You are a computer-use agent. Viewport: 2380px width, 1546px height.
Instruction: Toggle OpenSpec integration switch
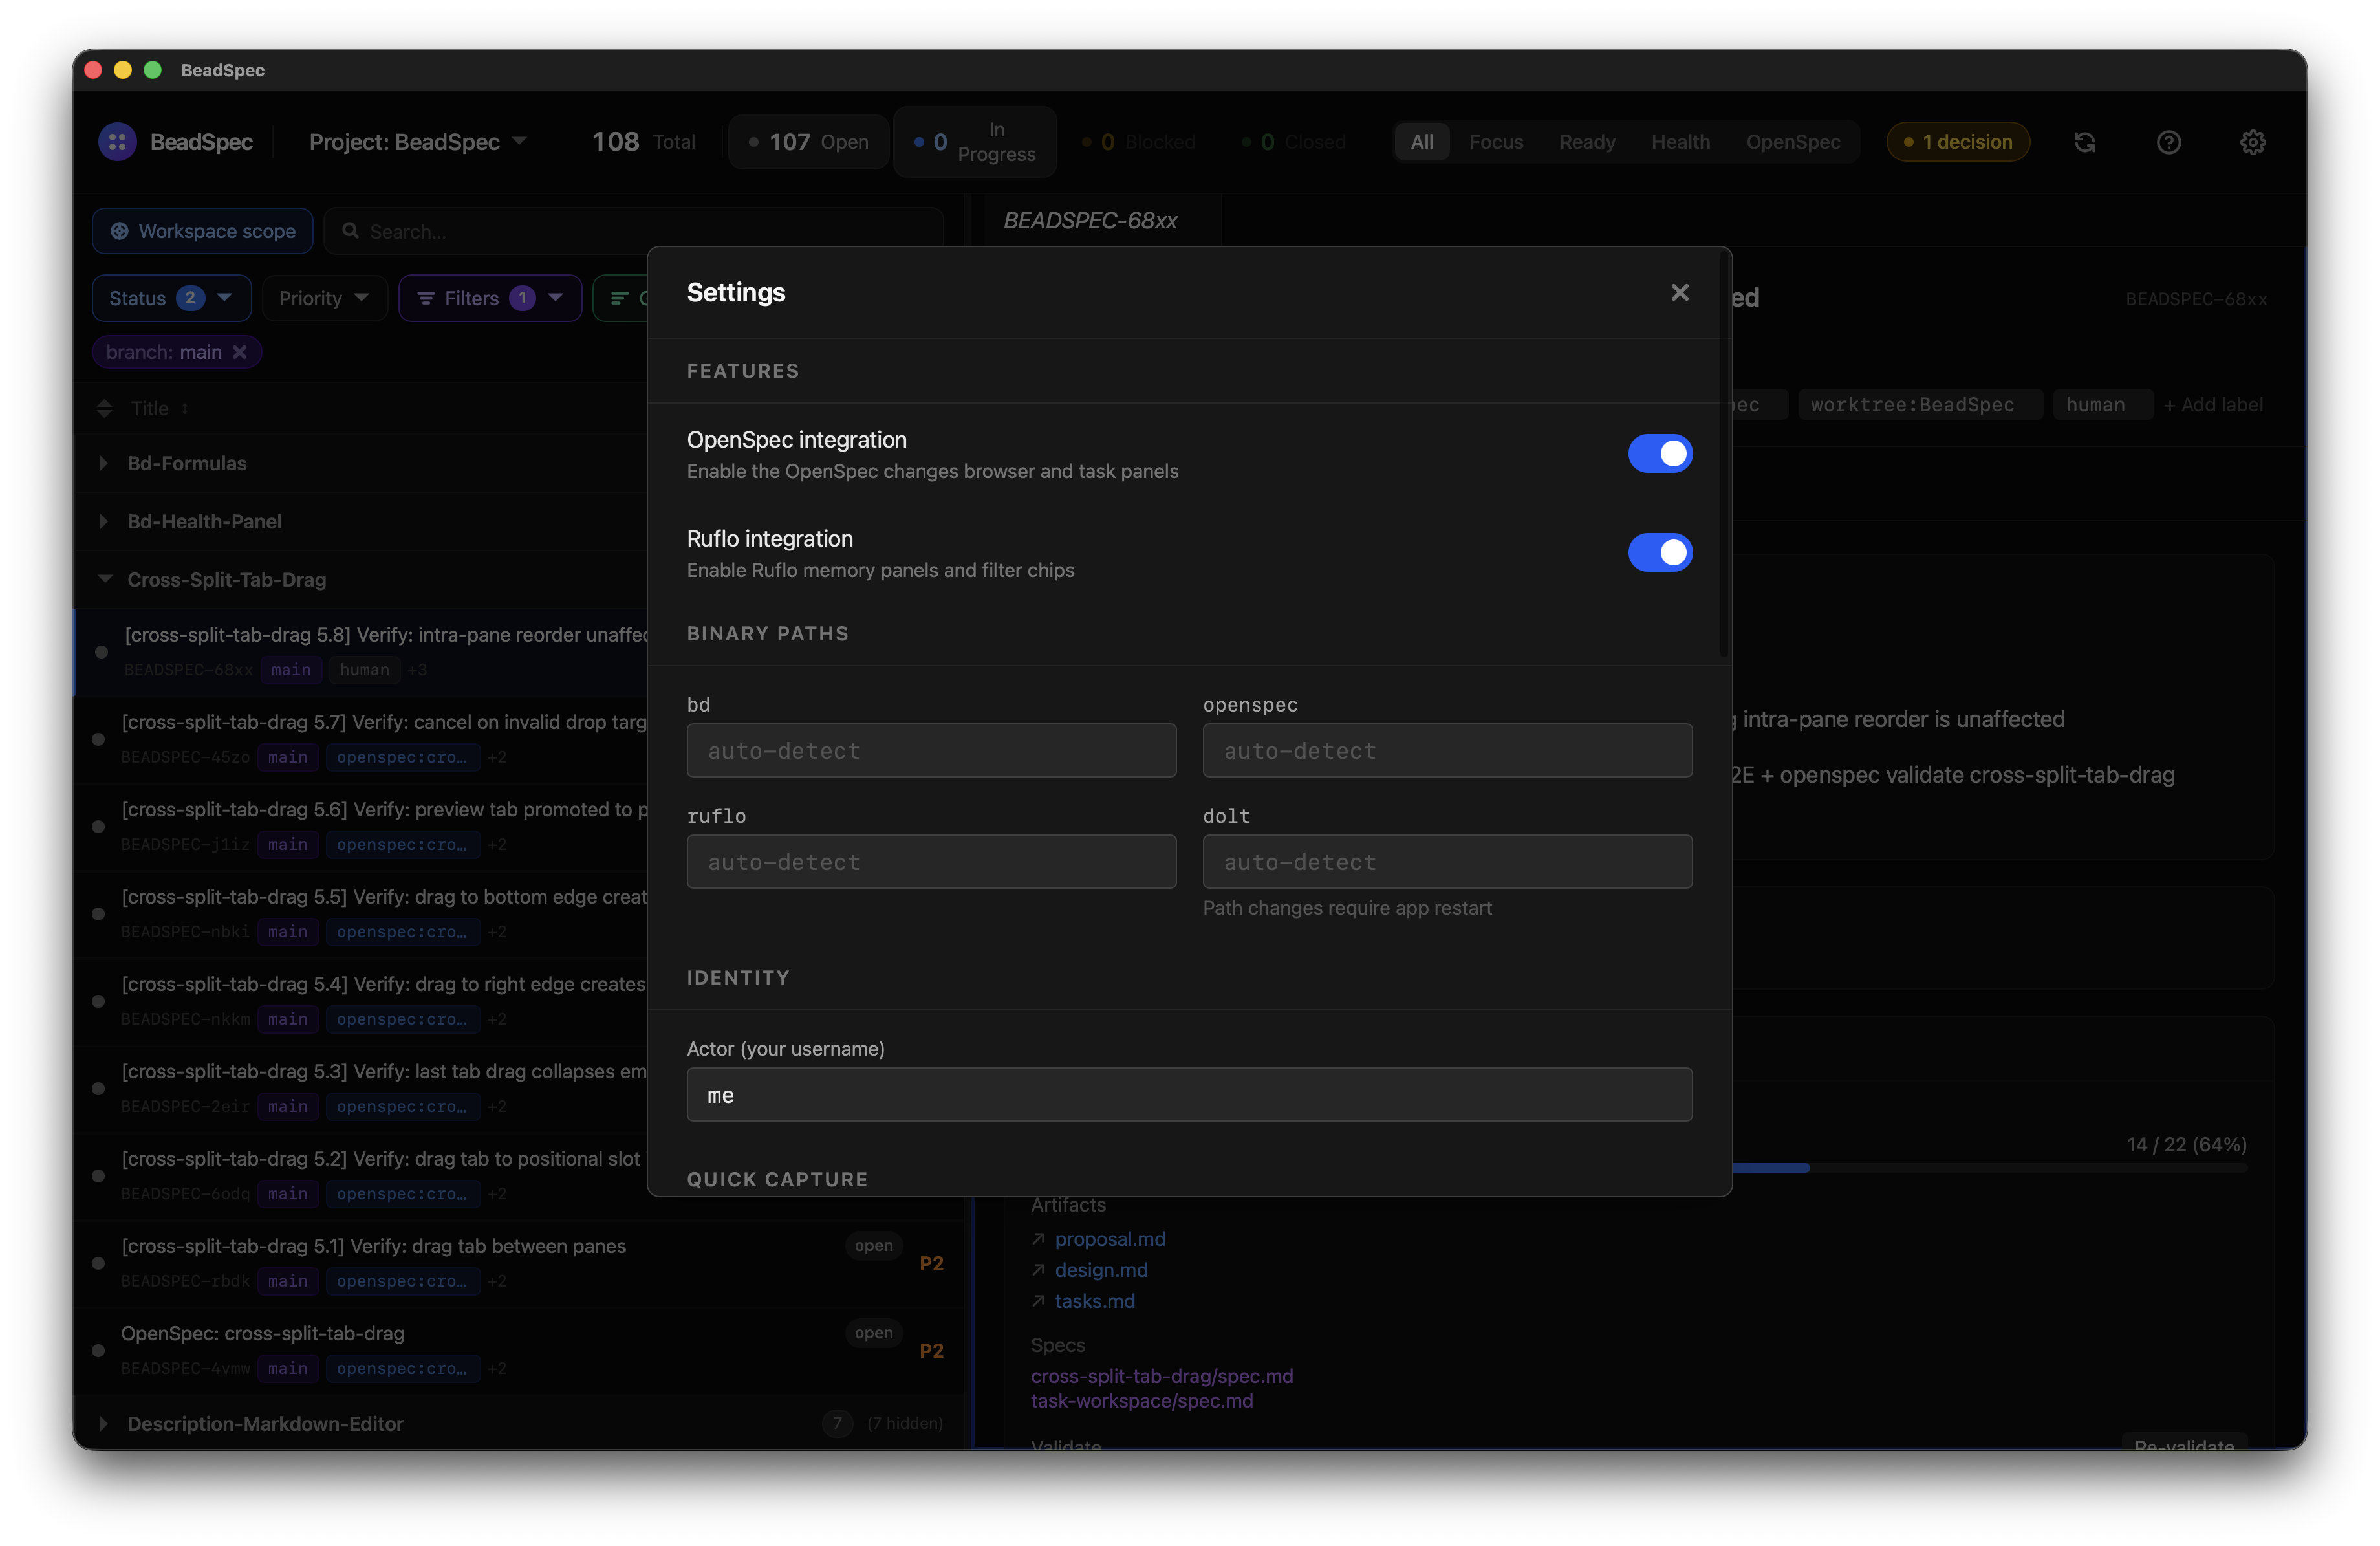1659,453
